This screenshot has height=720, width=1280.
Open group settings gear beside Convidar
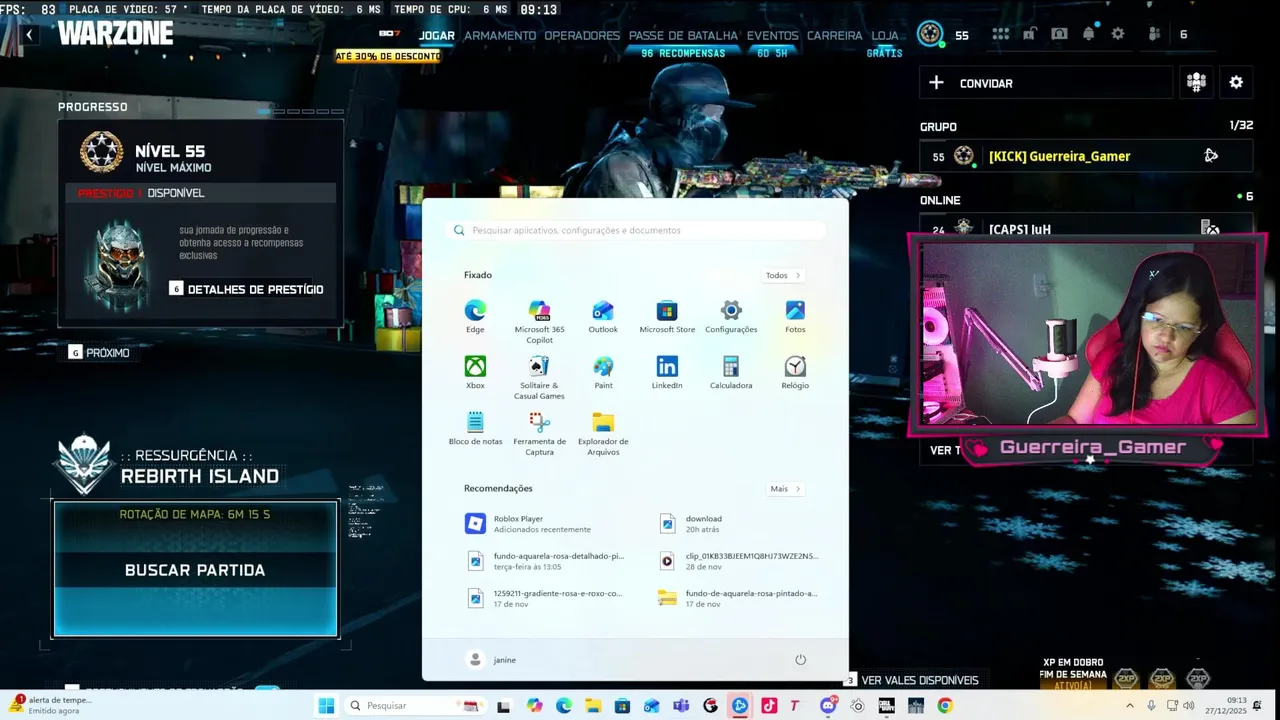click(x=1236, y=83)
